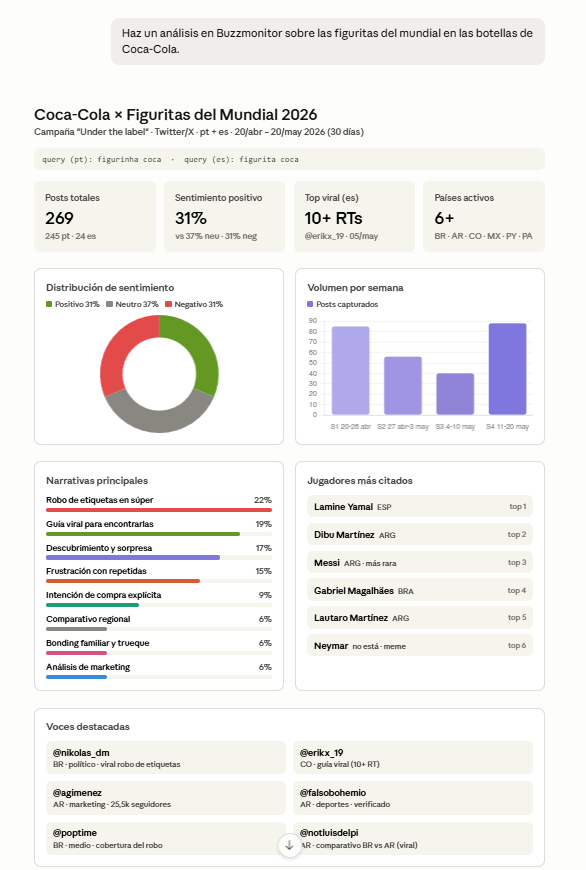Click the user prompt message bubble
The image size is (586, 870).
(327, 41)
